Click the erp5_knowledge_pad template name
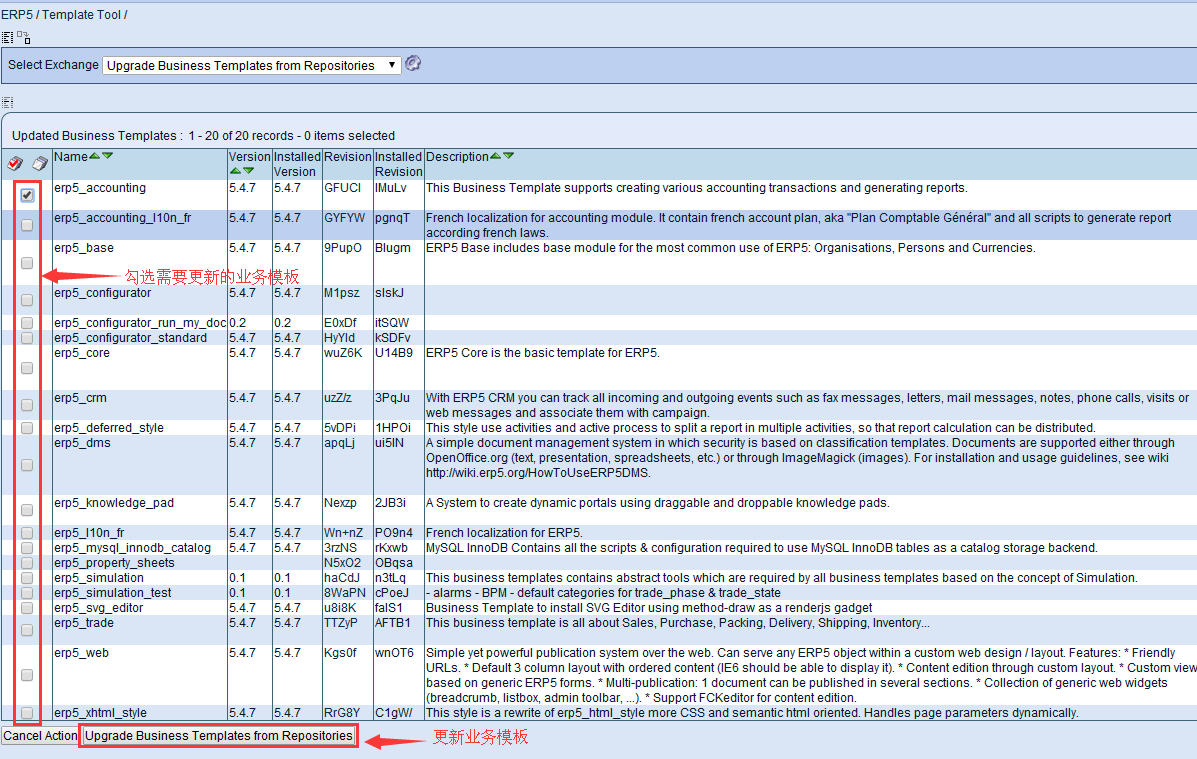 114,502
